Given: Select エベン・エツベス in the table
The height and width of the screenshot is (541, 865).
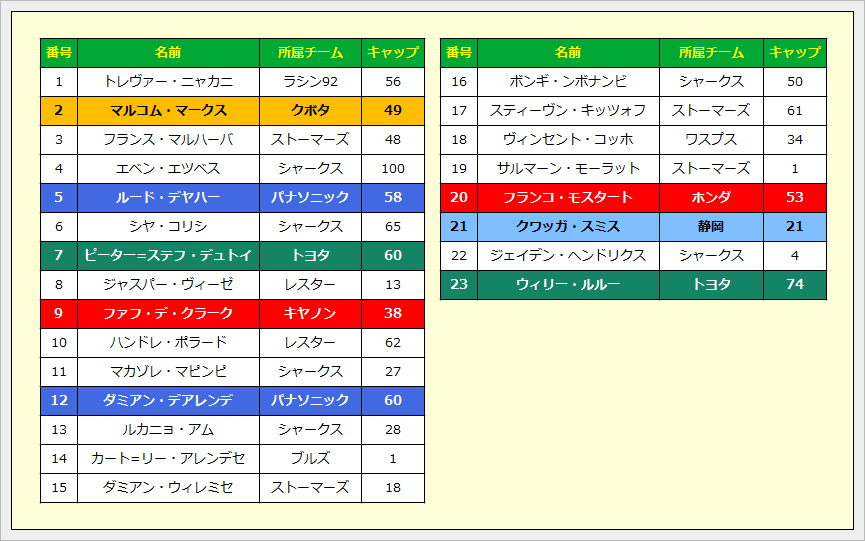Looking at the screenshot, I should pyautogui.click(x=168, y=169).
